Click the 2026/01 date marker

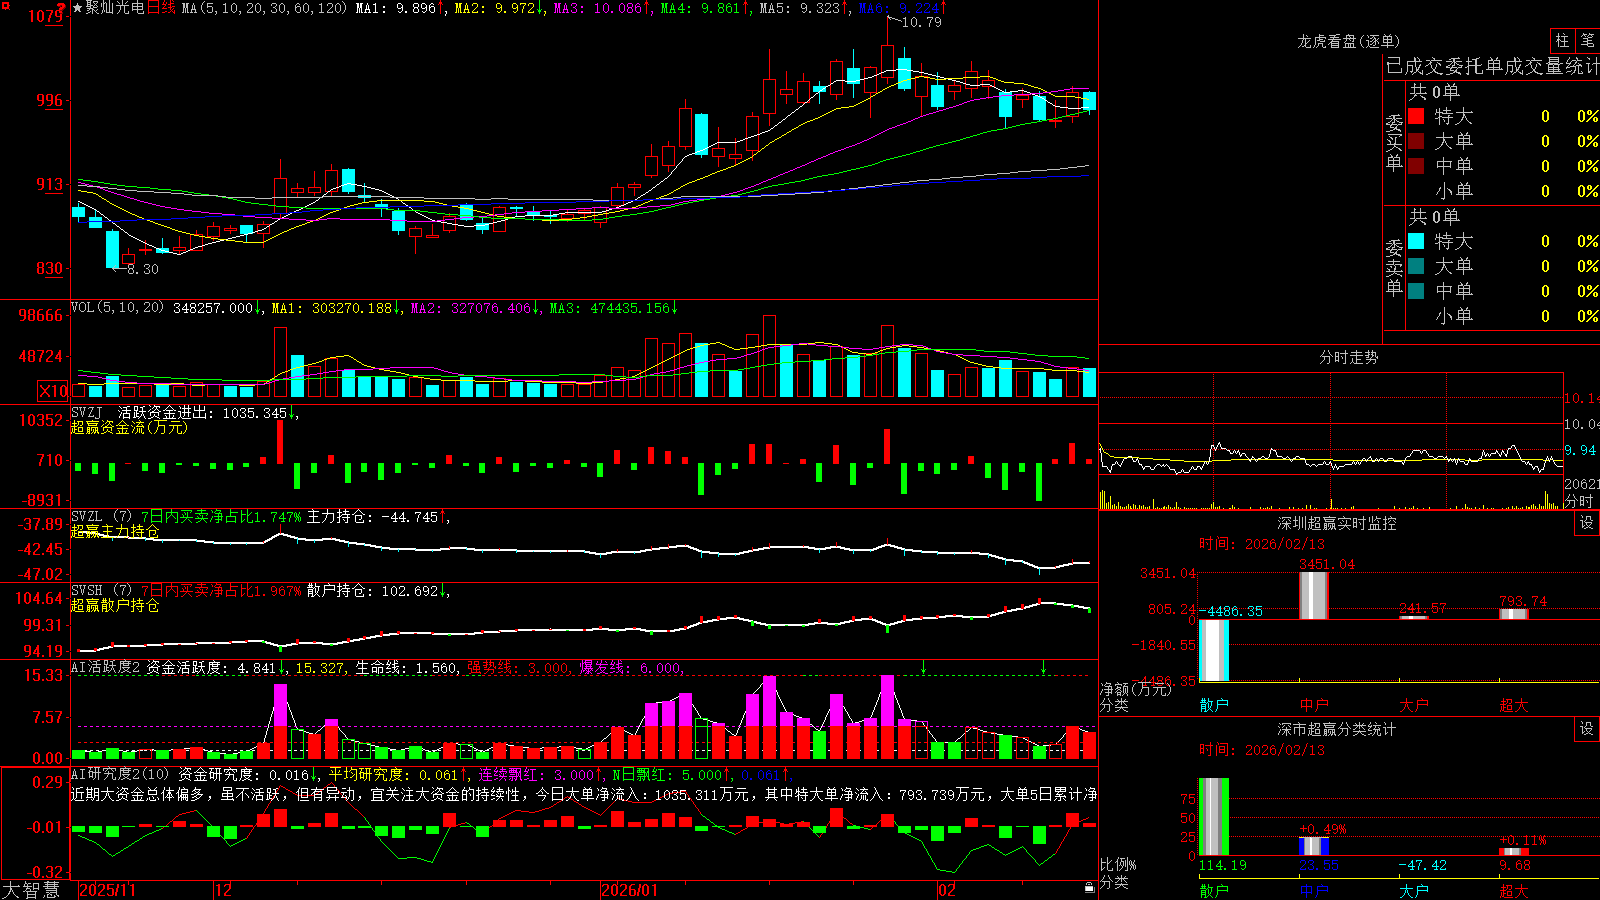pos(630,890)
